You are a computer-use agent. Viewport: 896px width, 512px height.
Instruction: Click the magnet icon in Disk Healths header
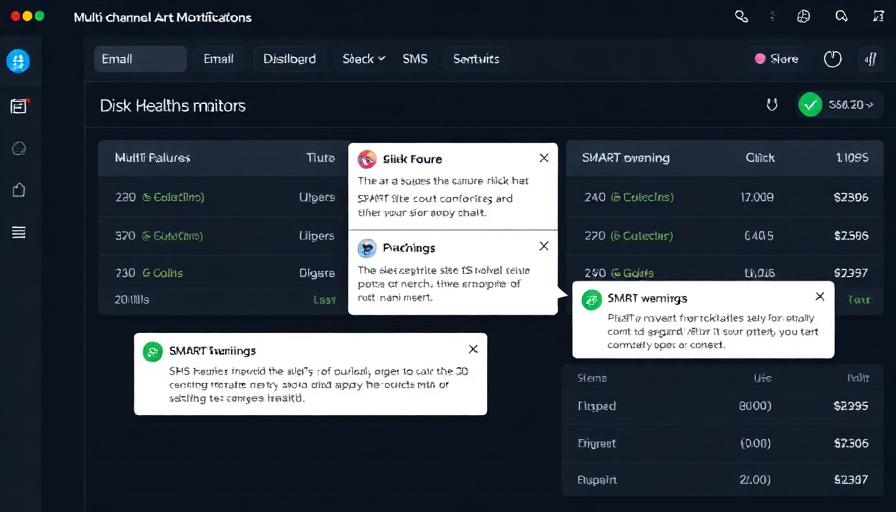(x=772, y=105)
